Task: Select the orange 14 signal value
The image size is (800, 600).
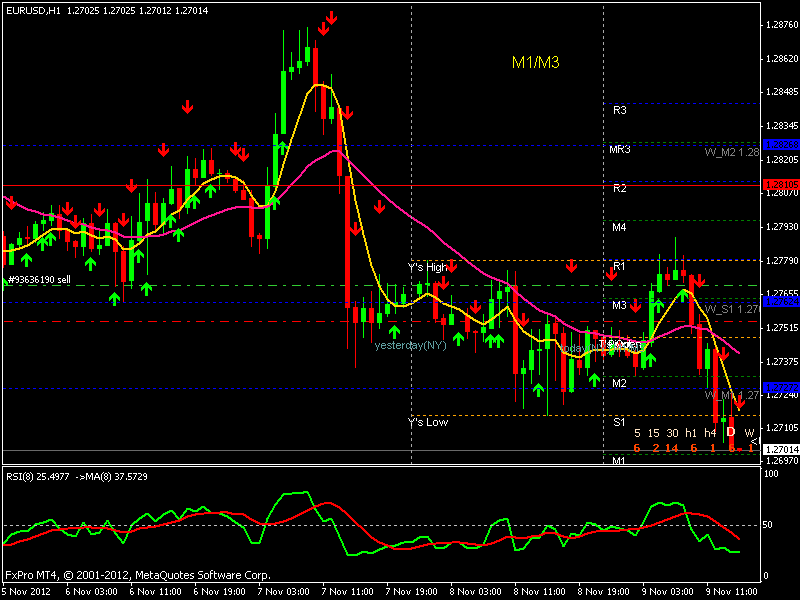Action: 672,448
